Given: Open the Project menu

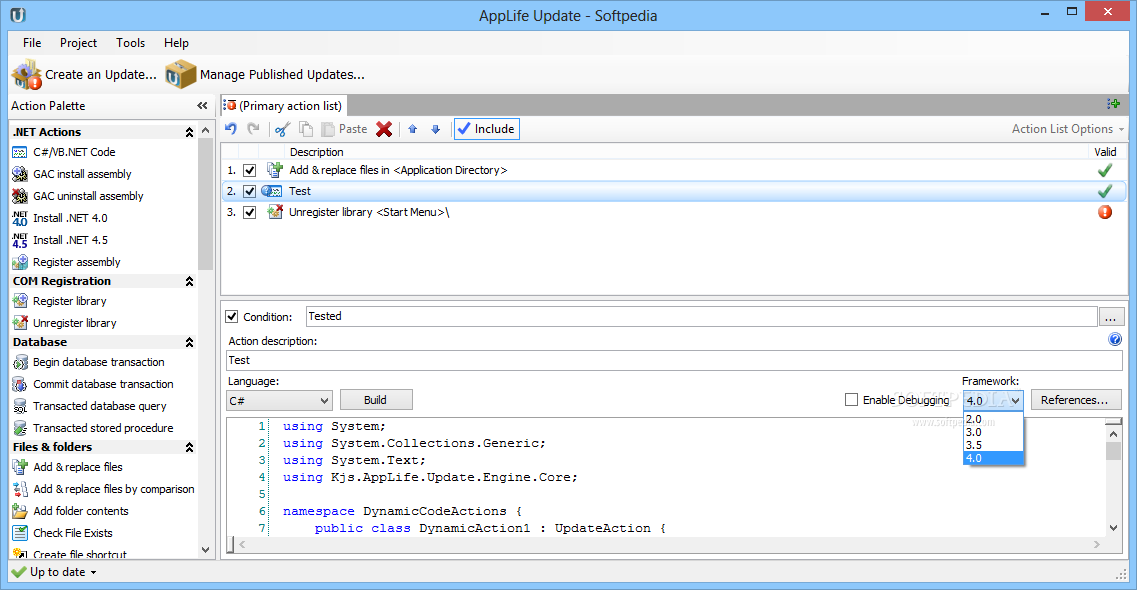Looking at the screenshot, I should coord(78,43).
